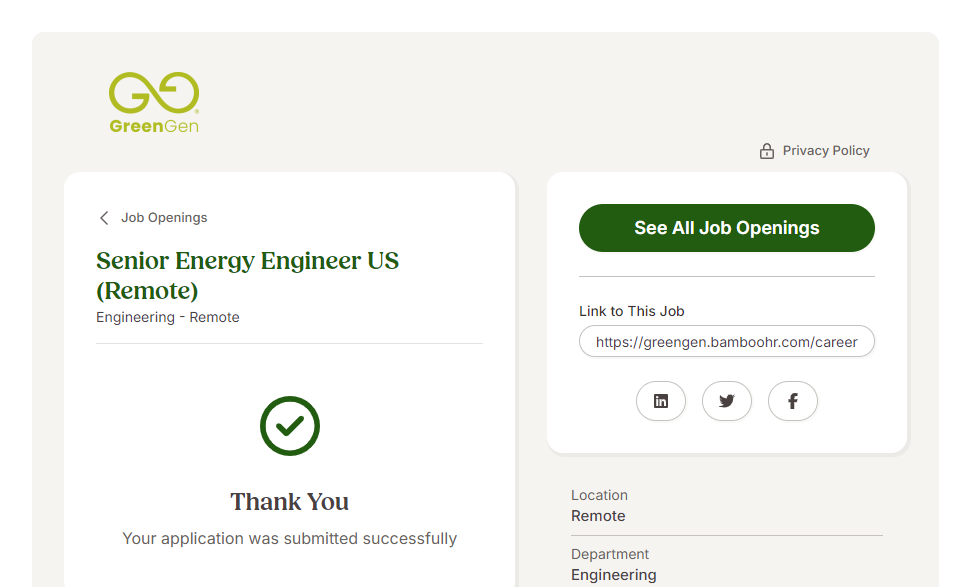This screenshot has height=587, width=971.
Task: Click the Link to This Job label
Action: coord(632,311)
